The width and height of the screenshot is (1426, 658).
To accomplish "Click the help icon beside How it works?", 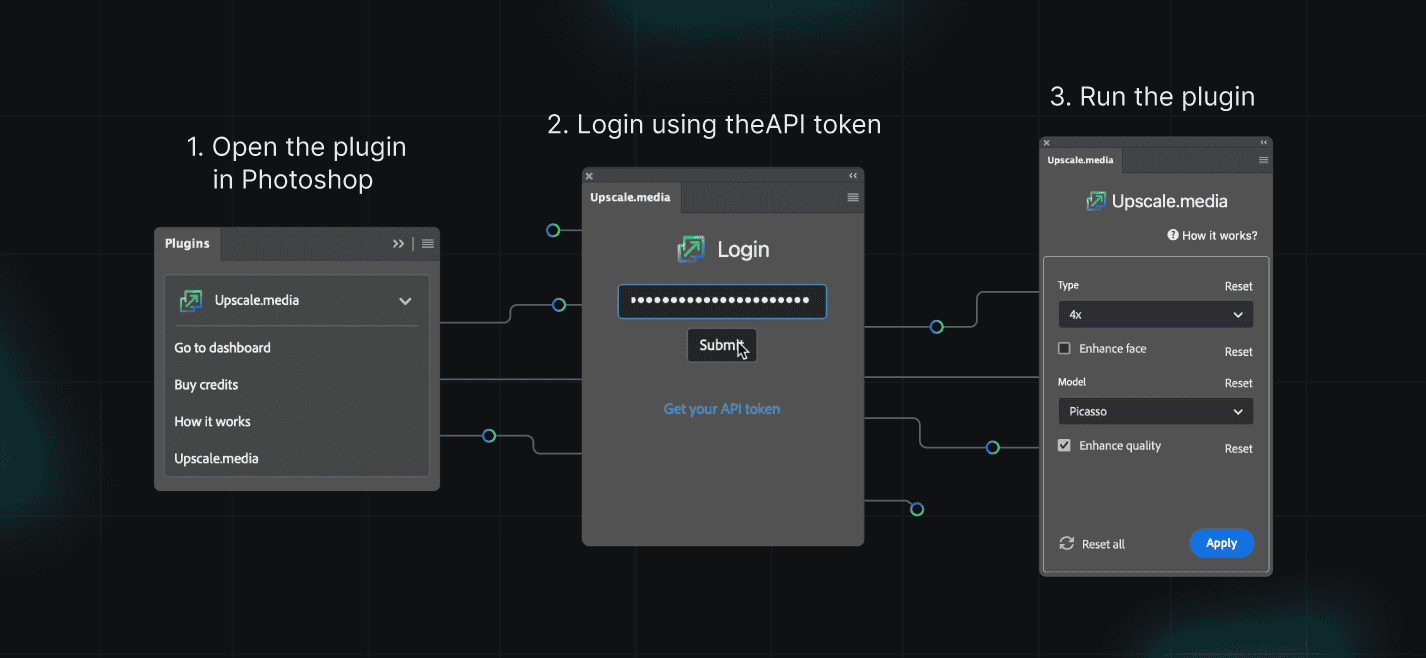I will coord(1173,235).
